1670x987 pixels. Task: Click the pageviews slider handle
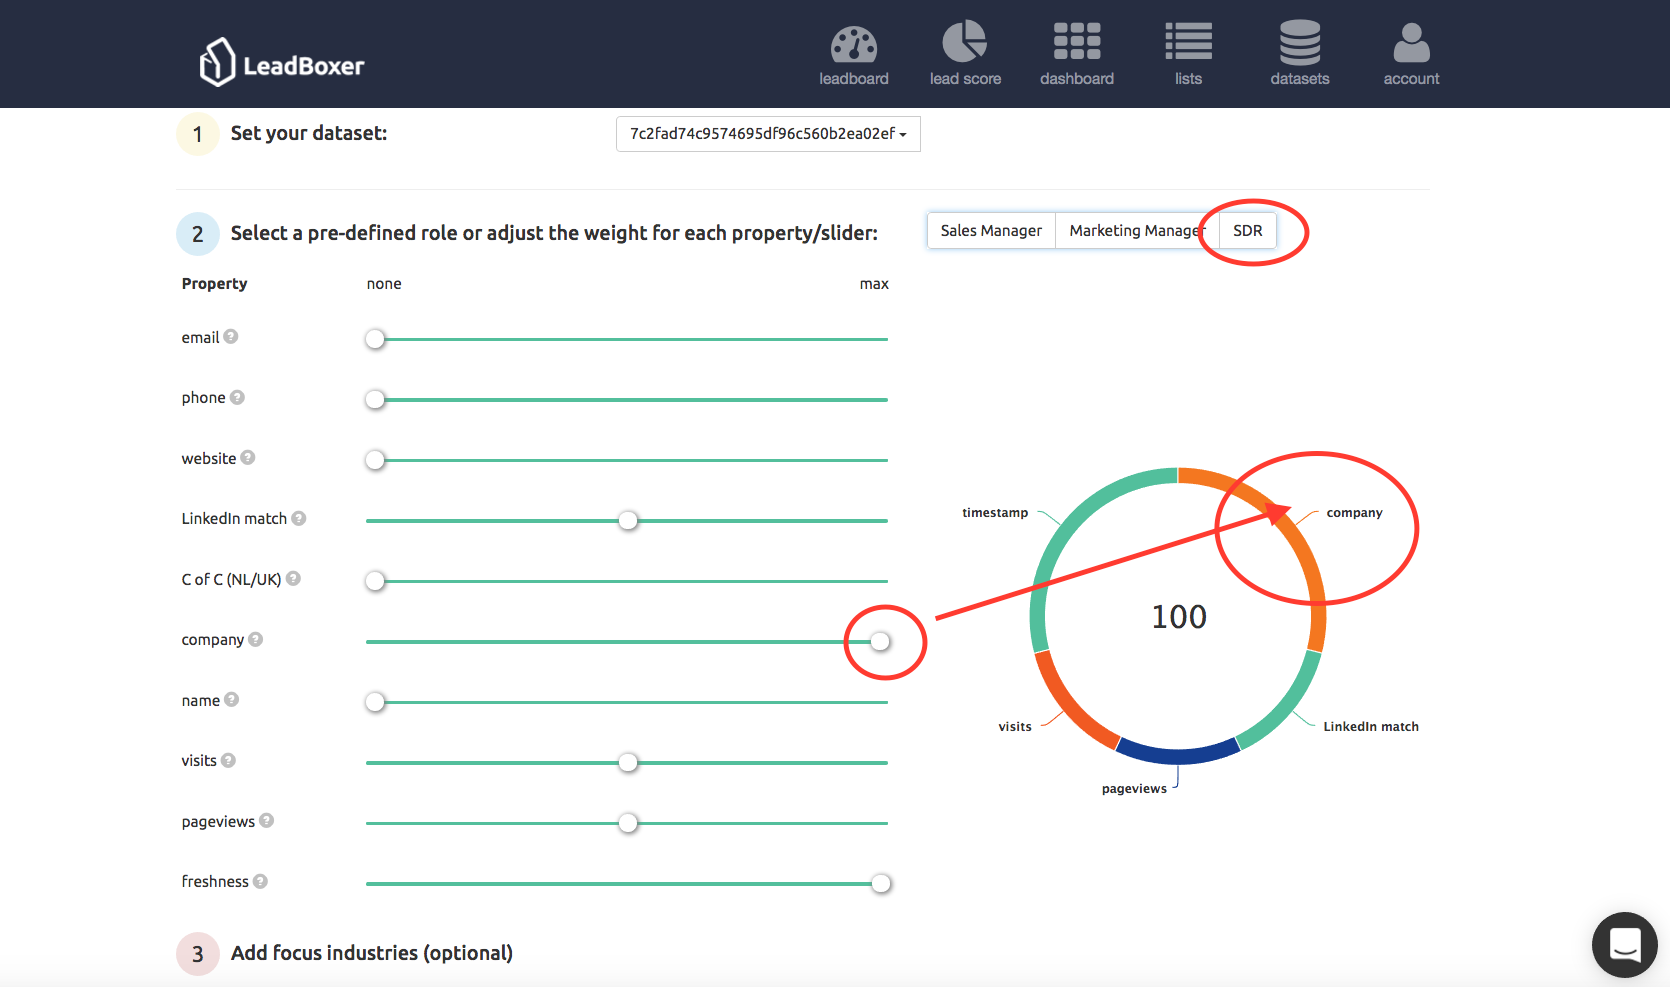click(628, 823)
